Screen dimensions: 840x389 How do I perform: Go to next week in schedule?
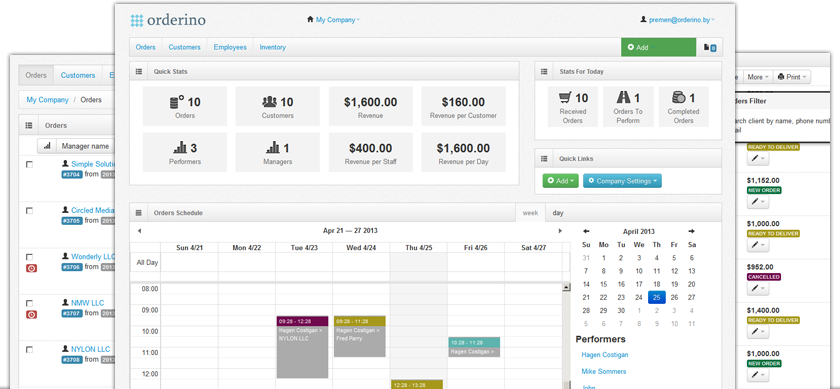(560, 231)
